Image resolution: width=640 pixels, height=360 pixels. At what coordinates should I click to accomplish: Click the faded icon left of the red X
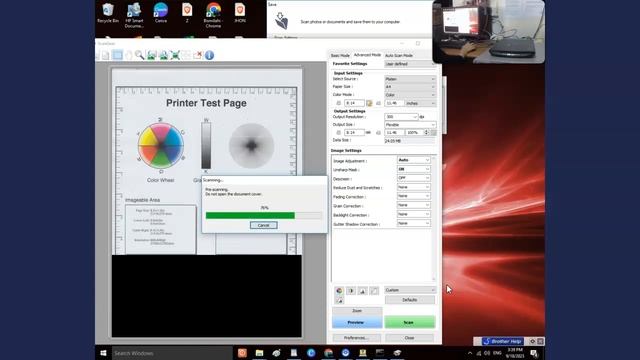click(x=186, y=55)
